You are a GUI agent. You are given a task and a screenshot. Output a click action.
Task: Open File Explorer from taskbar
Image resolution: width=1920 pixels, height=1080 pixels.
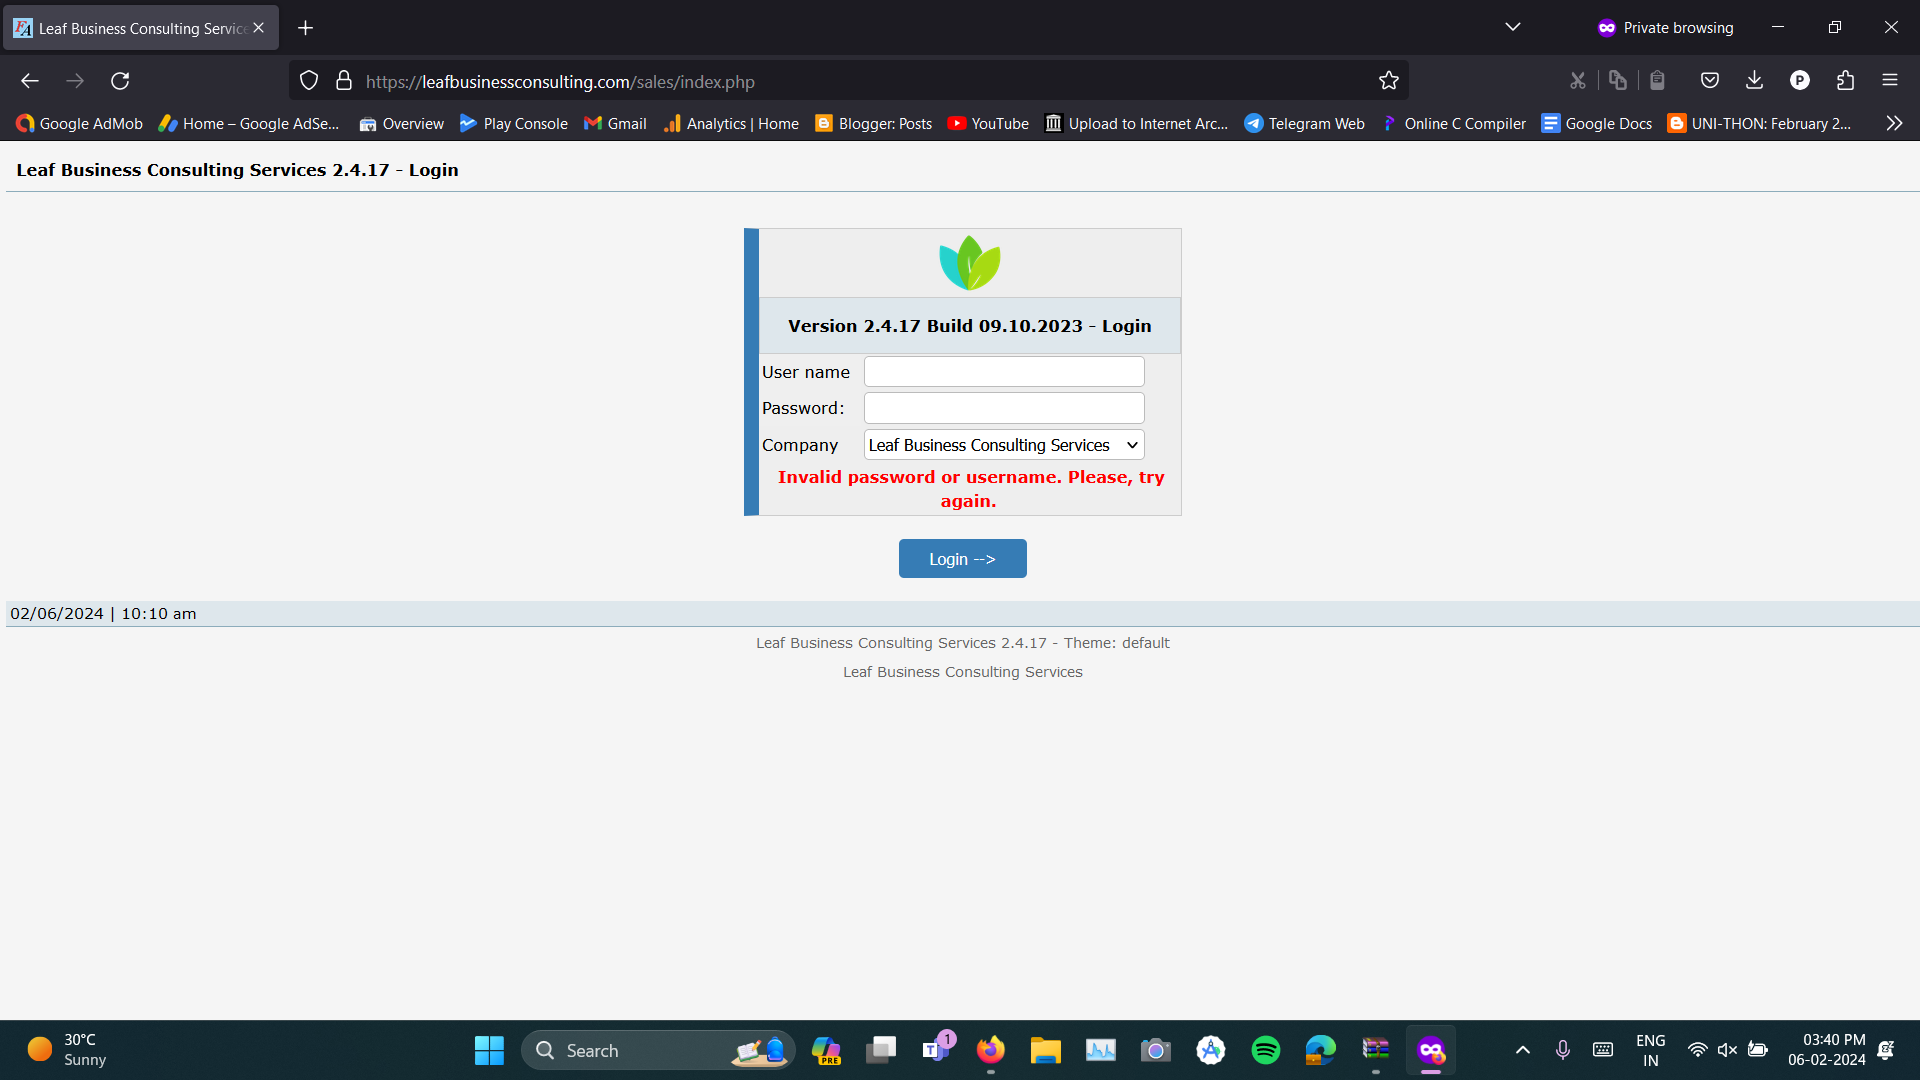pos(1046,1050)
